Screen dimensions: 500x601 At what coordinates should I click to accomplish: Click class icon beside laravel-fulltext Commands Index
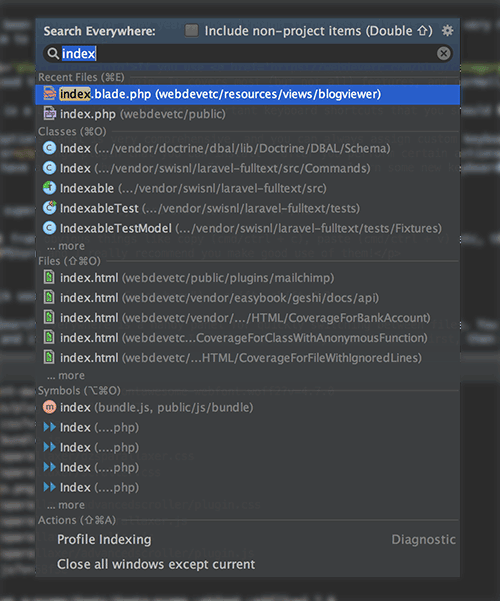pos(49,168)
